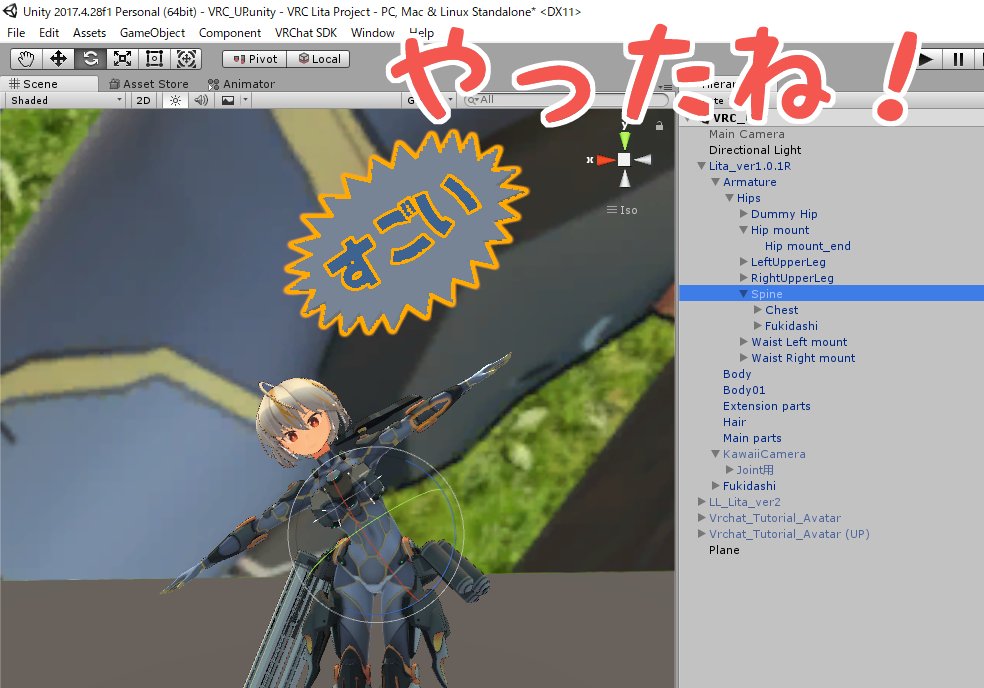Viewport: 984px width, 688px height.
Task: Select the Hair object
Action: [734, 422]
